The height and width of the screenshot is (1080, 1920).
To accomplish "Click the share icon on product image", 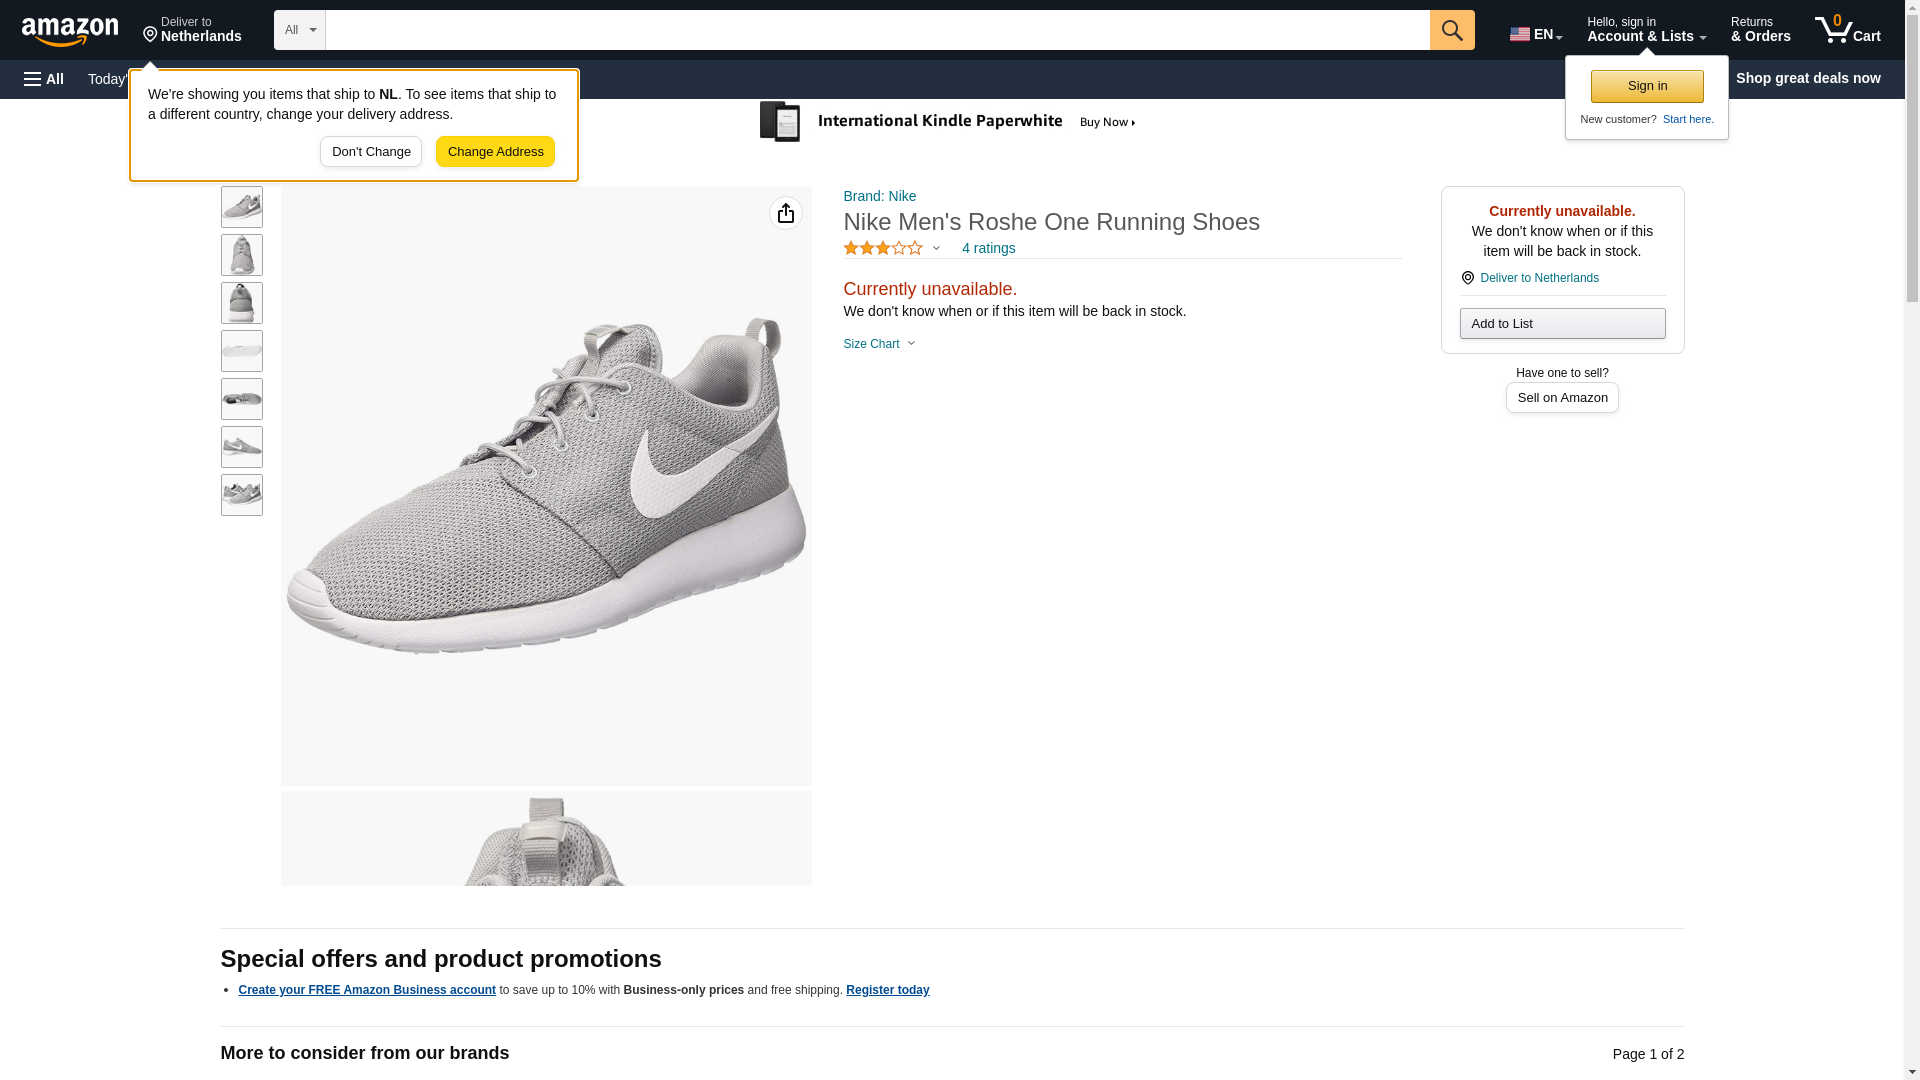I will click(785, 213).
